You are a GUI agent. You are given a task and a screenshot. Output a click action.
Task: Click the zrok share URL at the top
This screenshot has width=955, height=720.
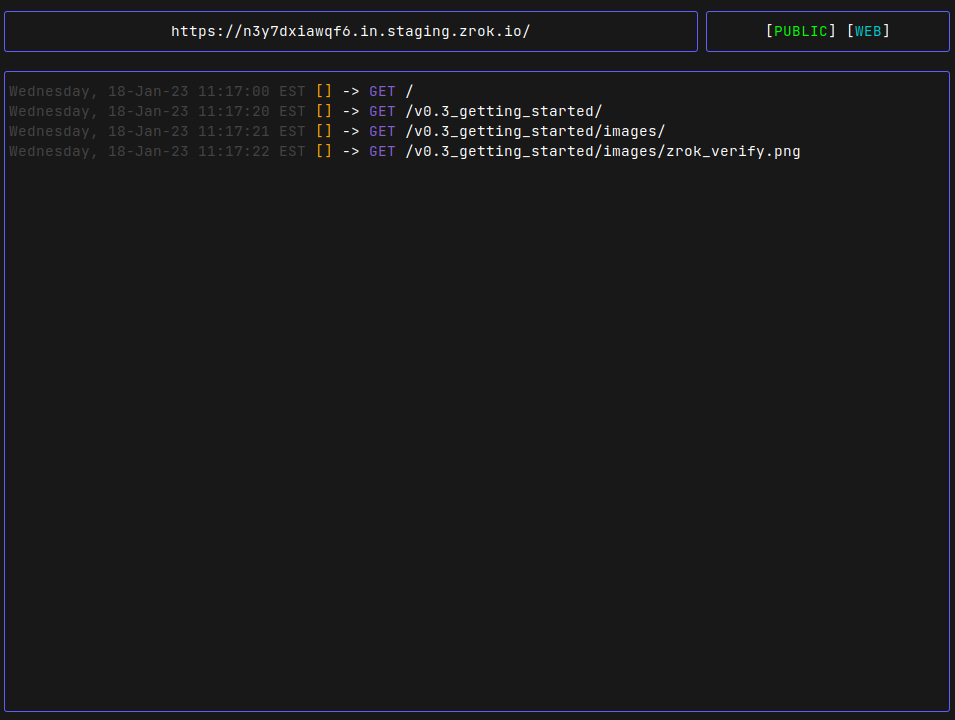tap(350, 31)
